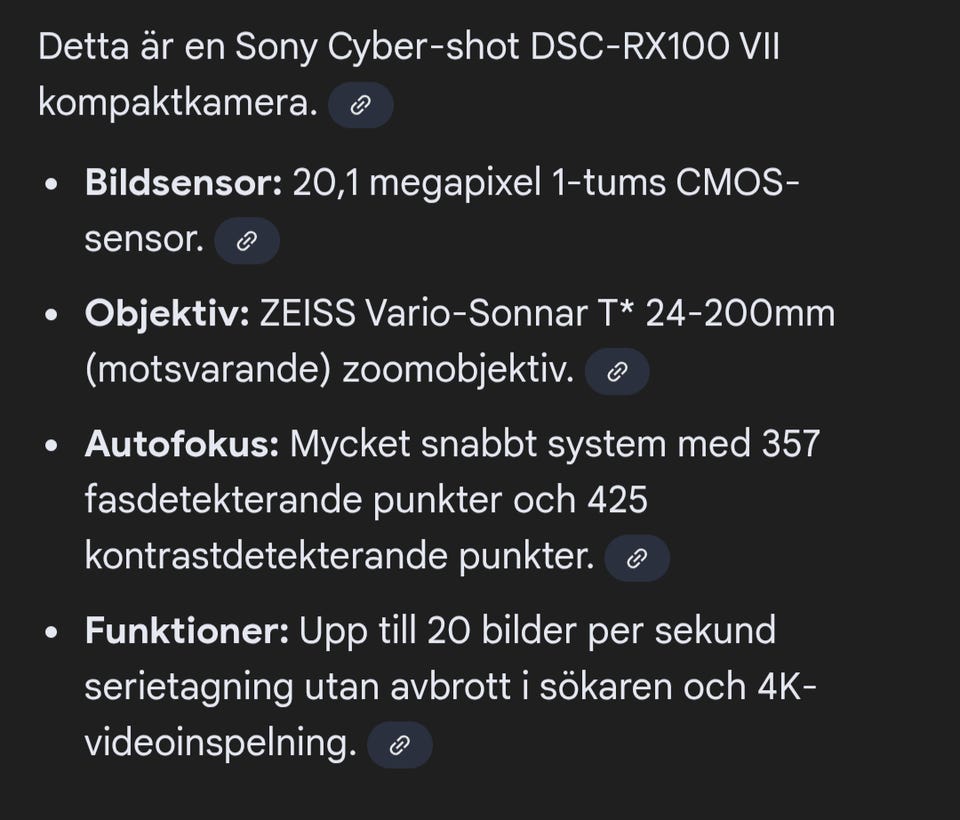
Task: Click the bold Bildsensor label
Action: (184, 184)
